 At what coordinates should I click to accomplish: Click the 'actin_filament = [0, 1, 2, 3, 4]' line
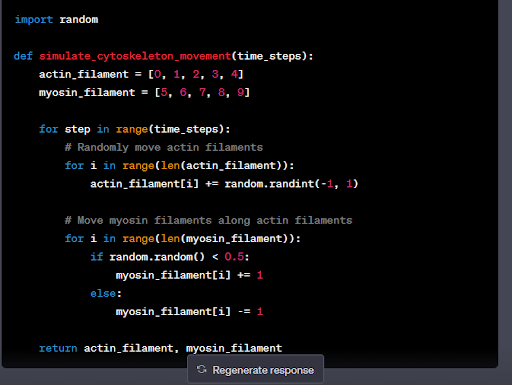pos(141,74)
